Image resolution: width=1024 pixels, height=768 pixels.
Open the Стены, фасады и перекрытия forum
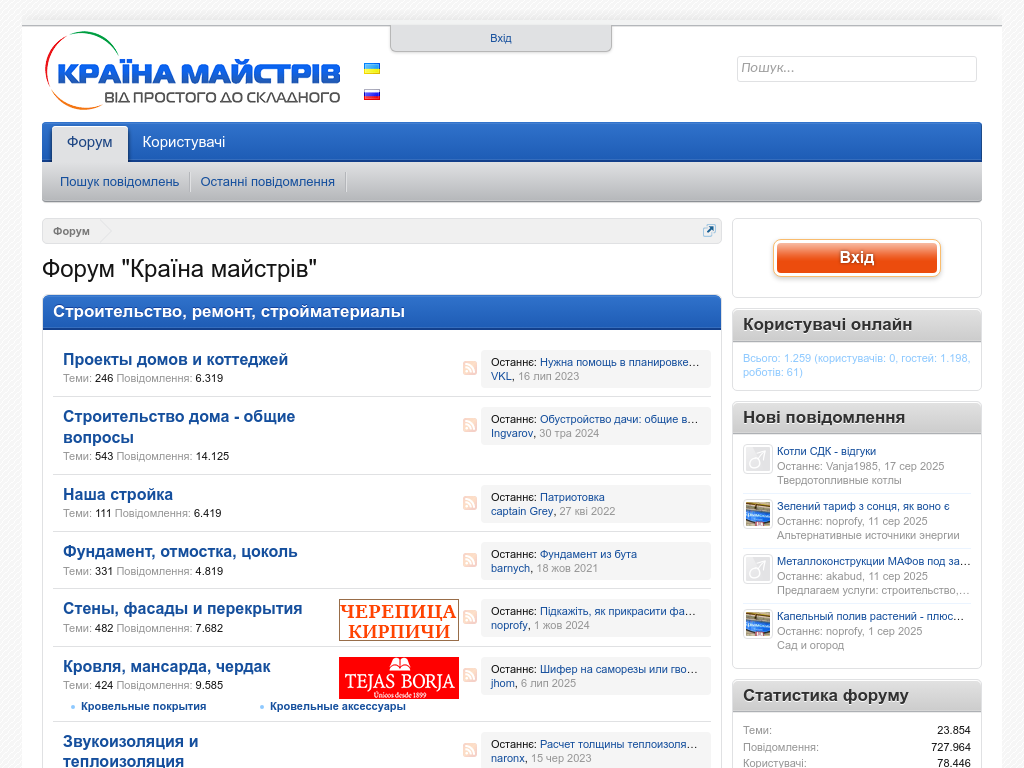(x=182, y=608)
